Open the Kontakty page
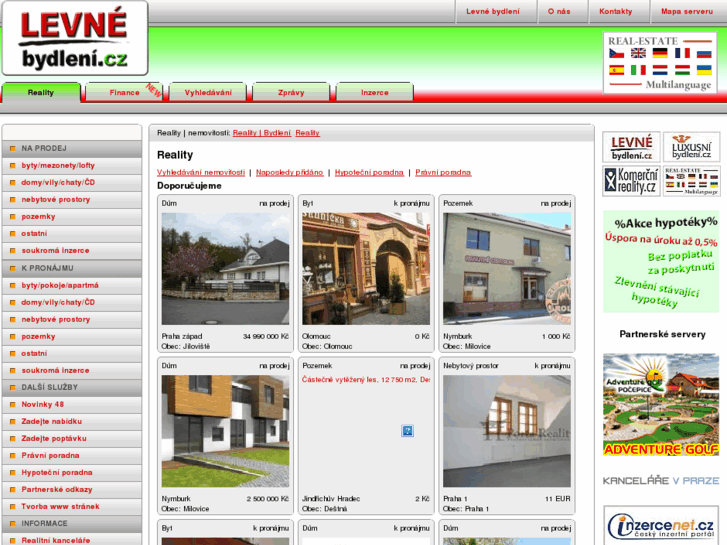Viewport: 727px width, 545px height. (615, 11)
